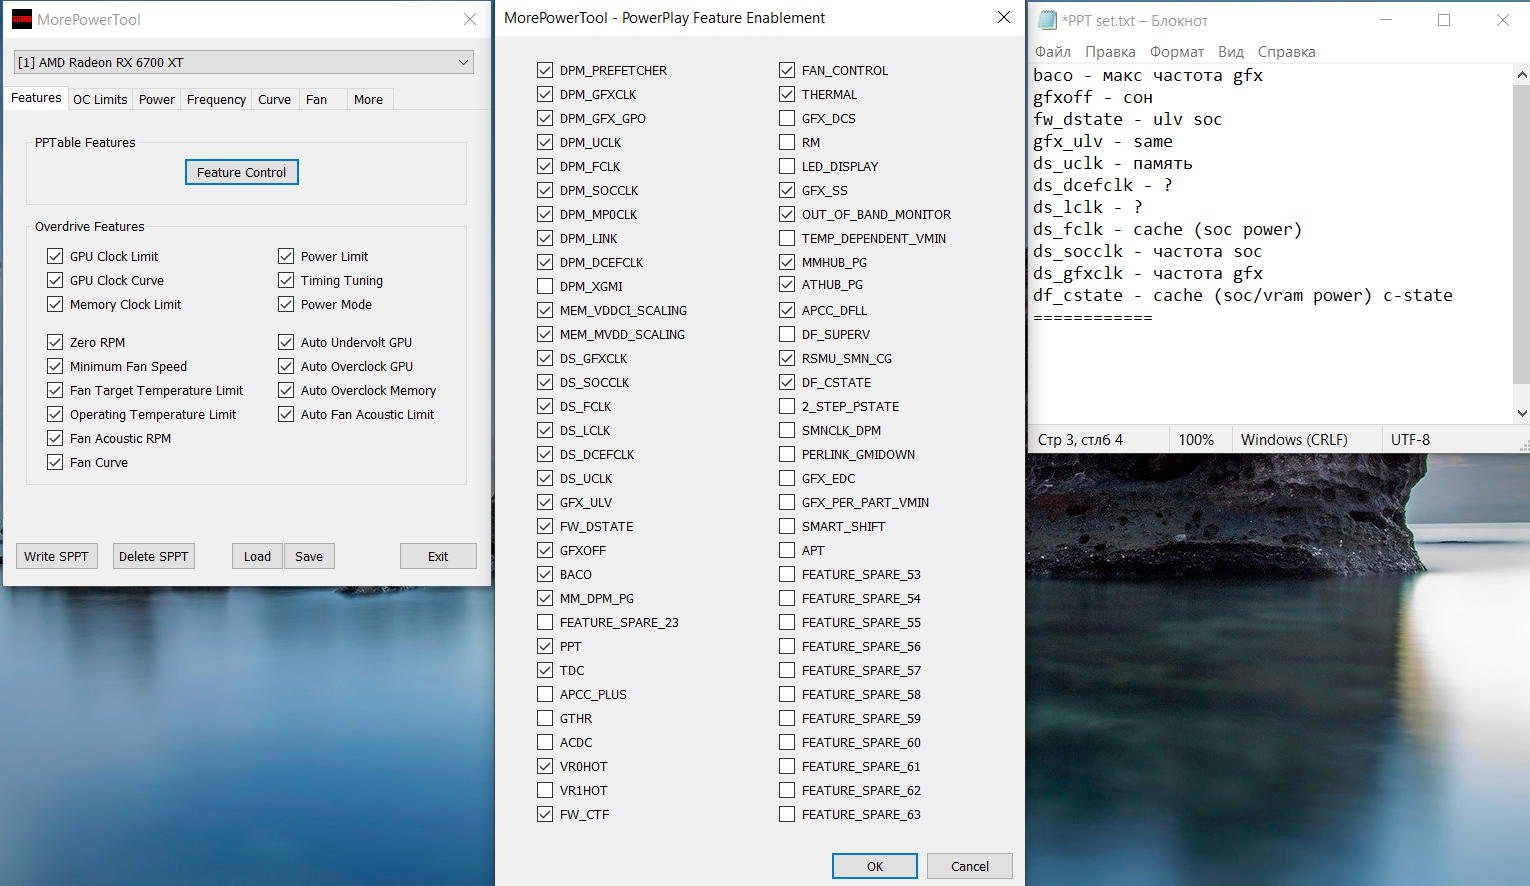Click the Exit button
Viewport: 1530px width, 886px height.
[x=438, y=556]
